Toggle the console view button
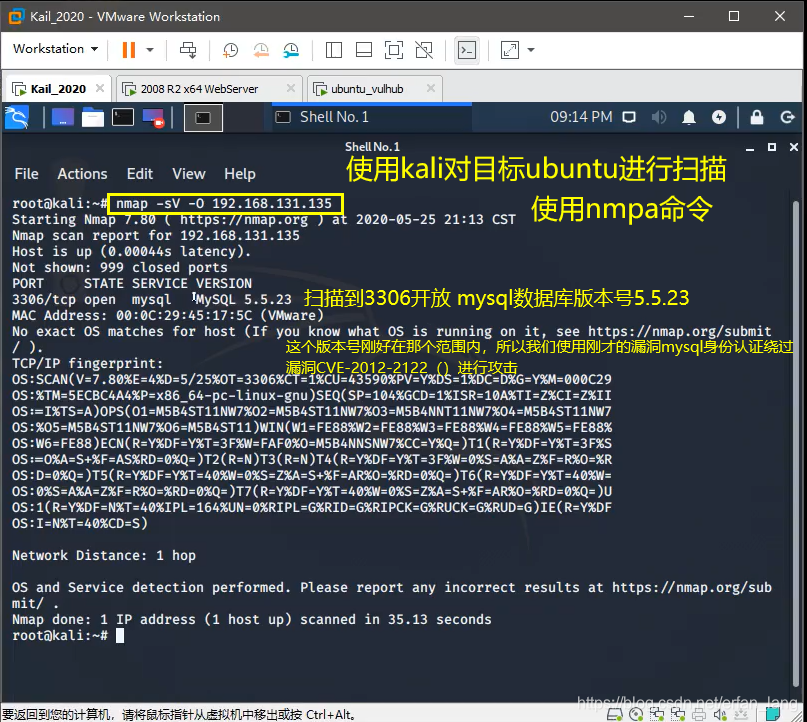807x722 pixels. [x=467, y=50]
